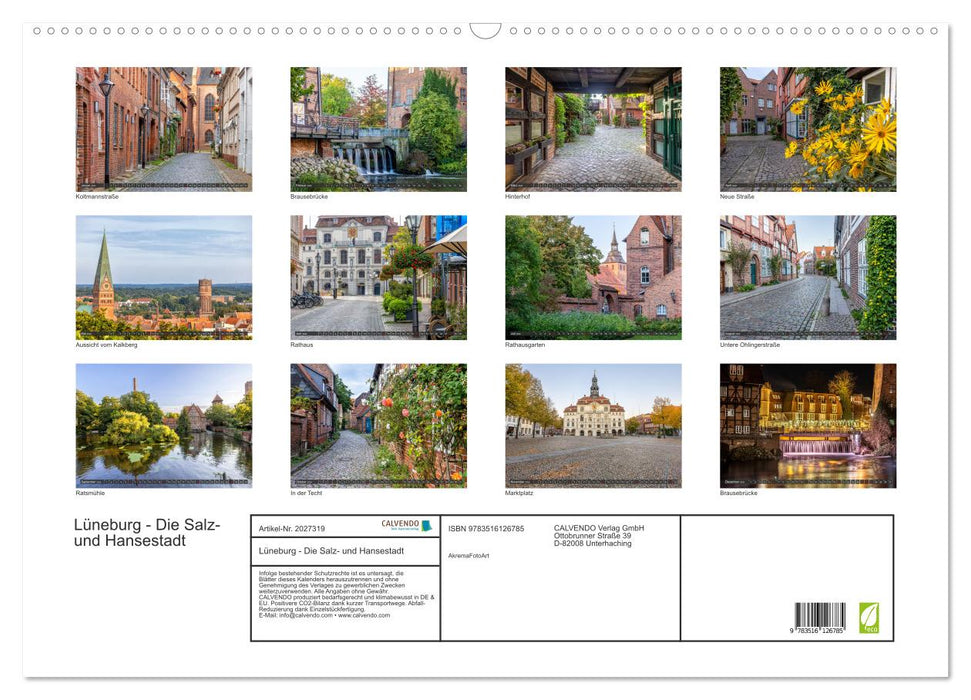Click the Neue Straße flower photo
971x700 pixels.
pyautogui.click(x=806, y=128)
